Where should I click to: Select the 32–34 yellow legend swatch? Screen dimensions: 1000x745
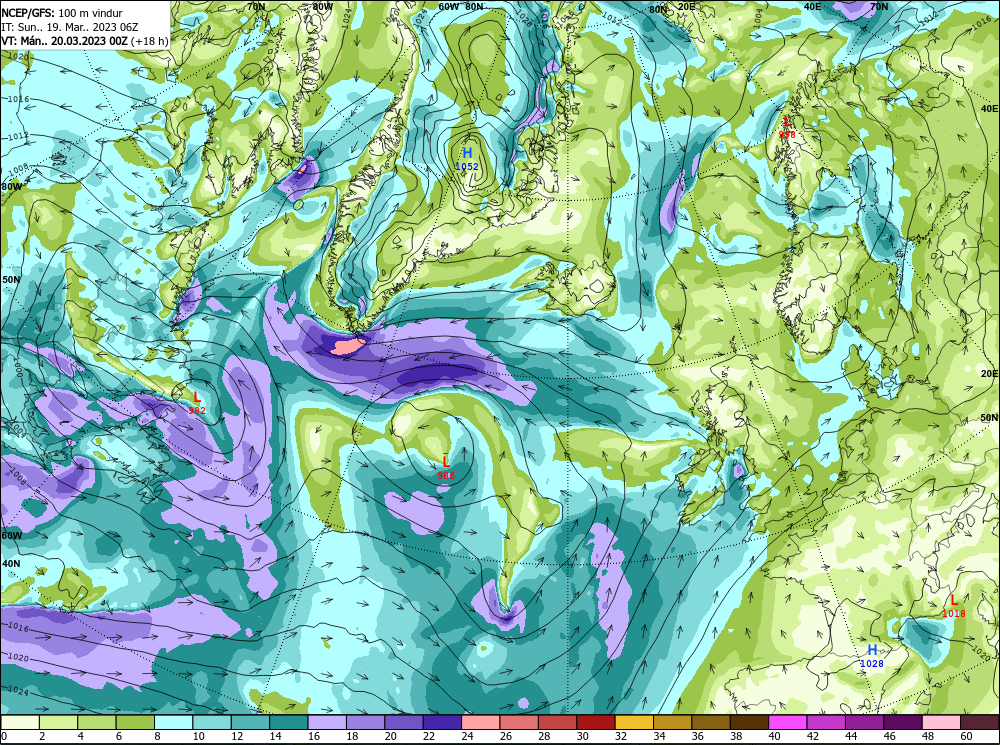click(x=634, y=722)
